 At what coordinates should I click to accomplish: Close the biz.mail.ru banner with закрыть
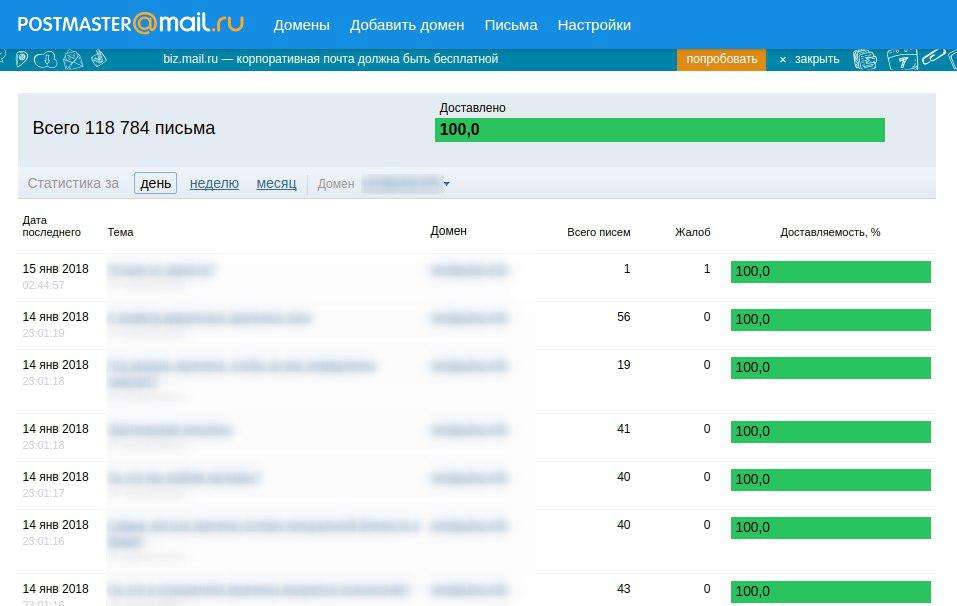point(809,59)
